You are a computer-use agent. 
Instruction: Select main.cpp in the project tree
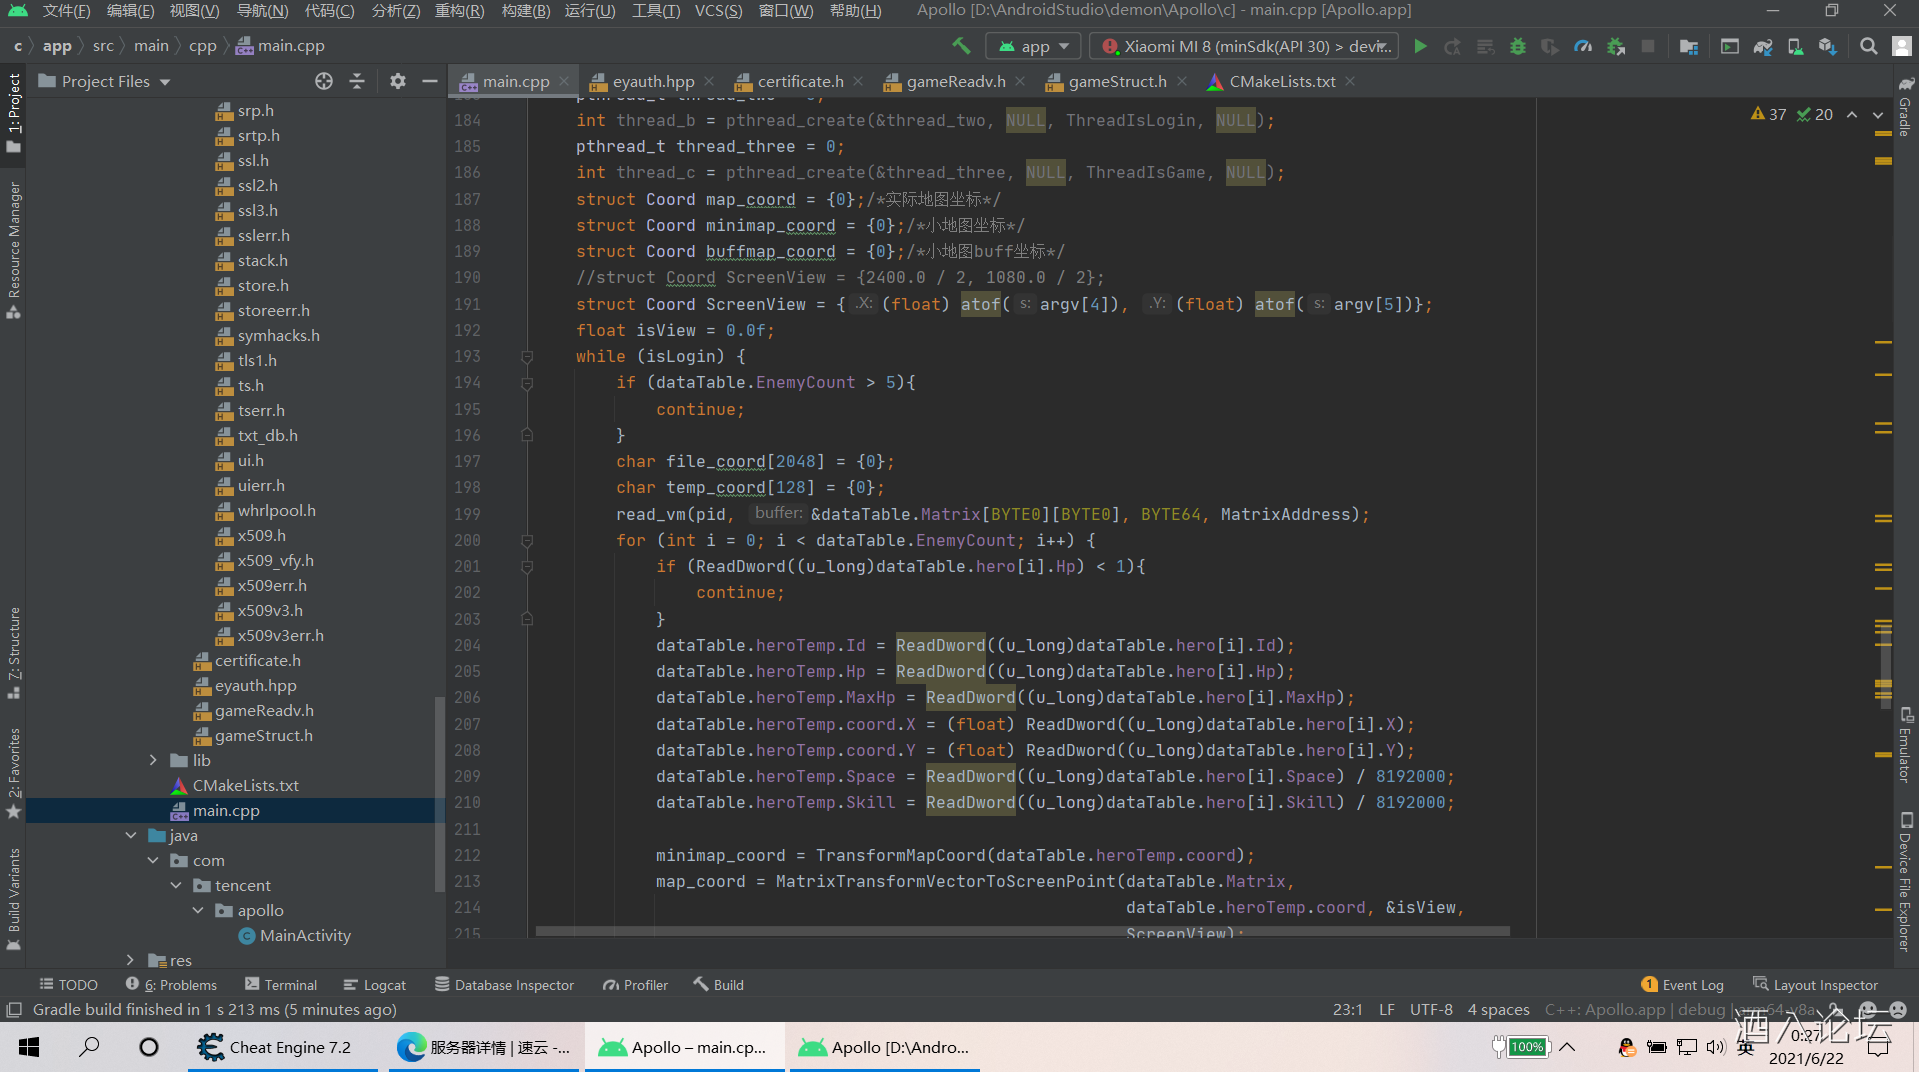[226, 810]
